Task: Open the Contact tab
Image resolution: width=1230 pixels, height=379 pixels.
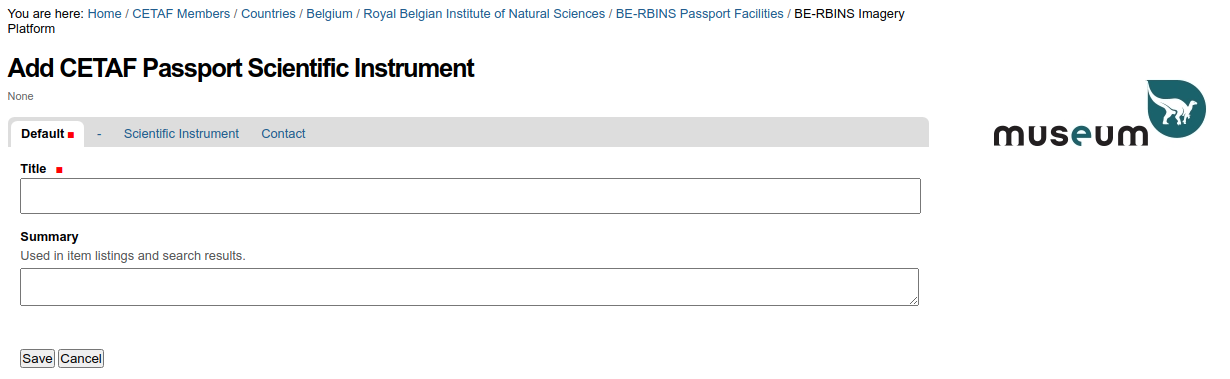Action: click(283, 133)
